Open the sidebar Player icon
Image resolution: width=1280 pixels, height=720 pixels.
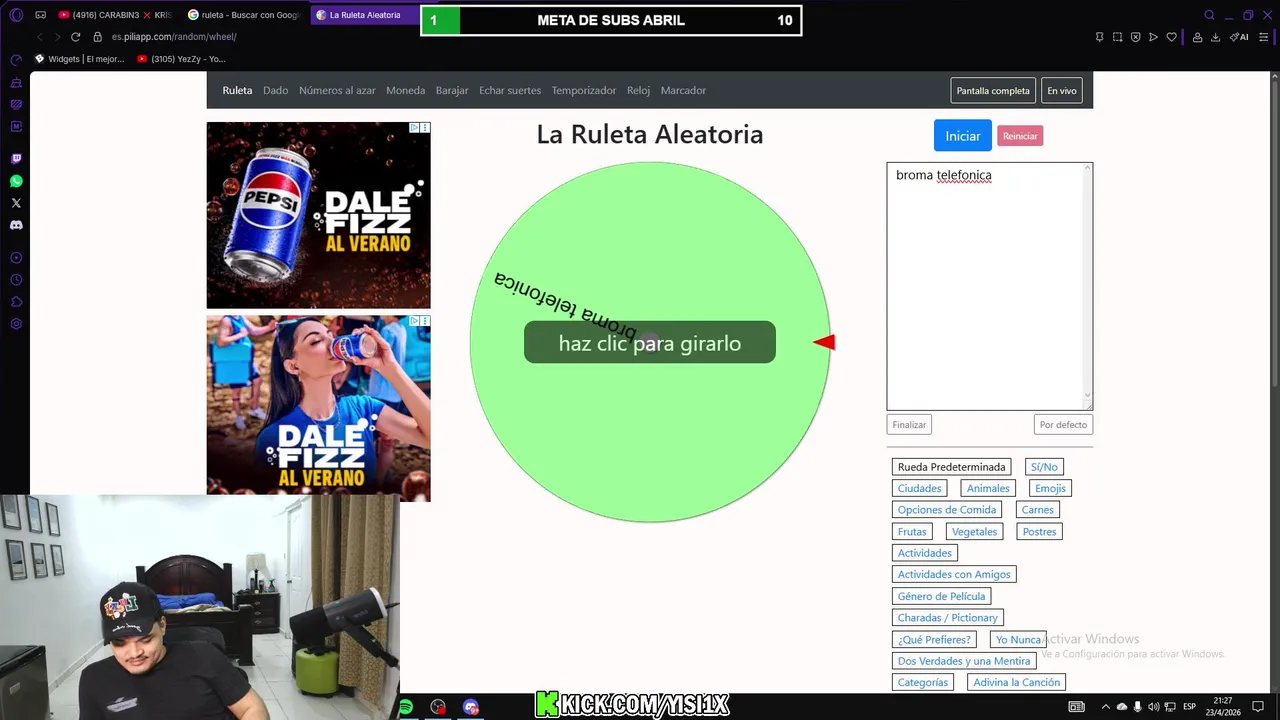click(x=16, y=258)
